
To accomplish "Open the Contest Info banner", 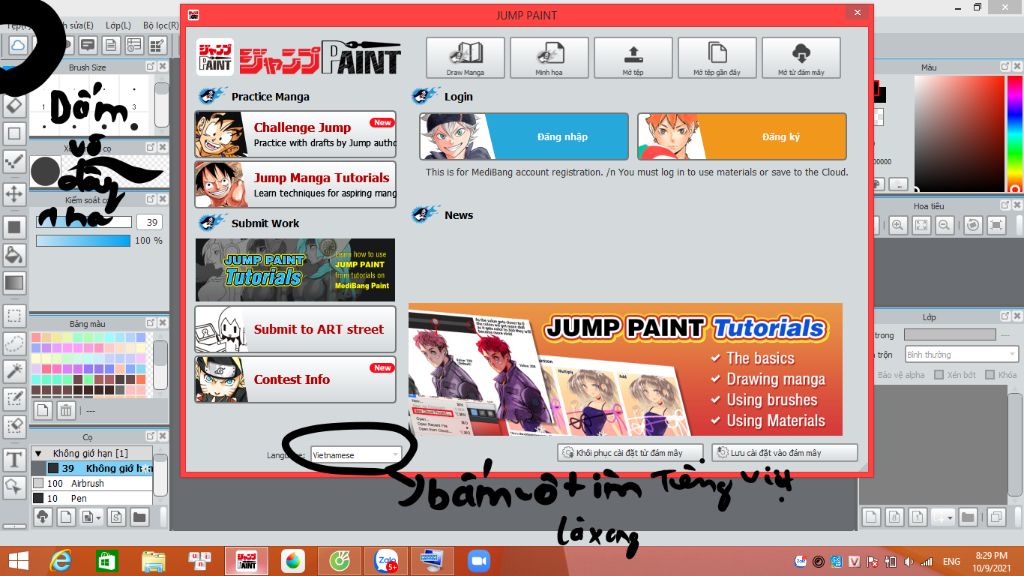I will point(295,379).
